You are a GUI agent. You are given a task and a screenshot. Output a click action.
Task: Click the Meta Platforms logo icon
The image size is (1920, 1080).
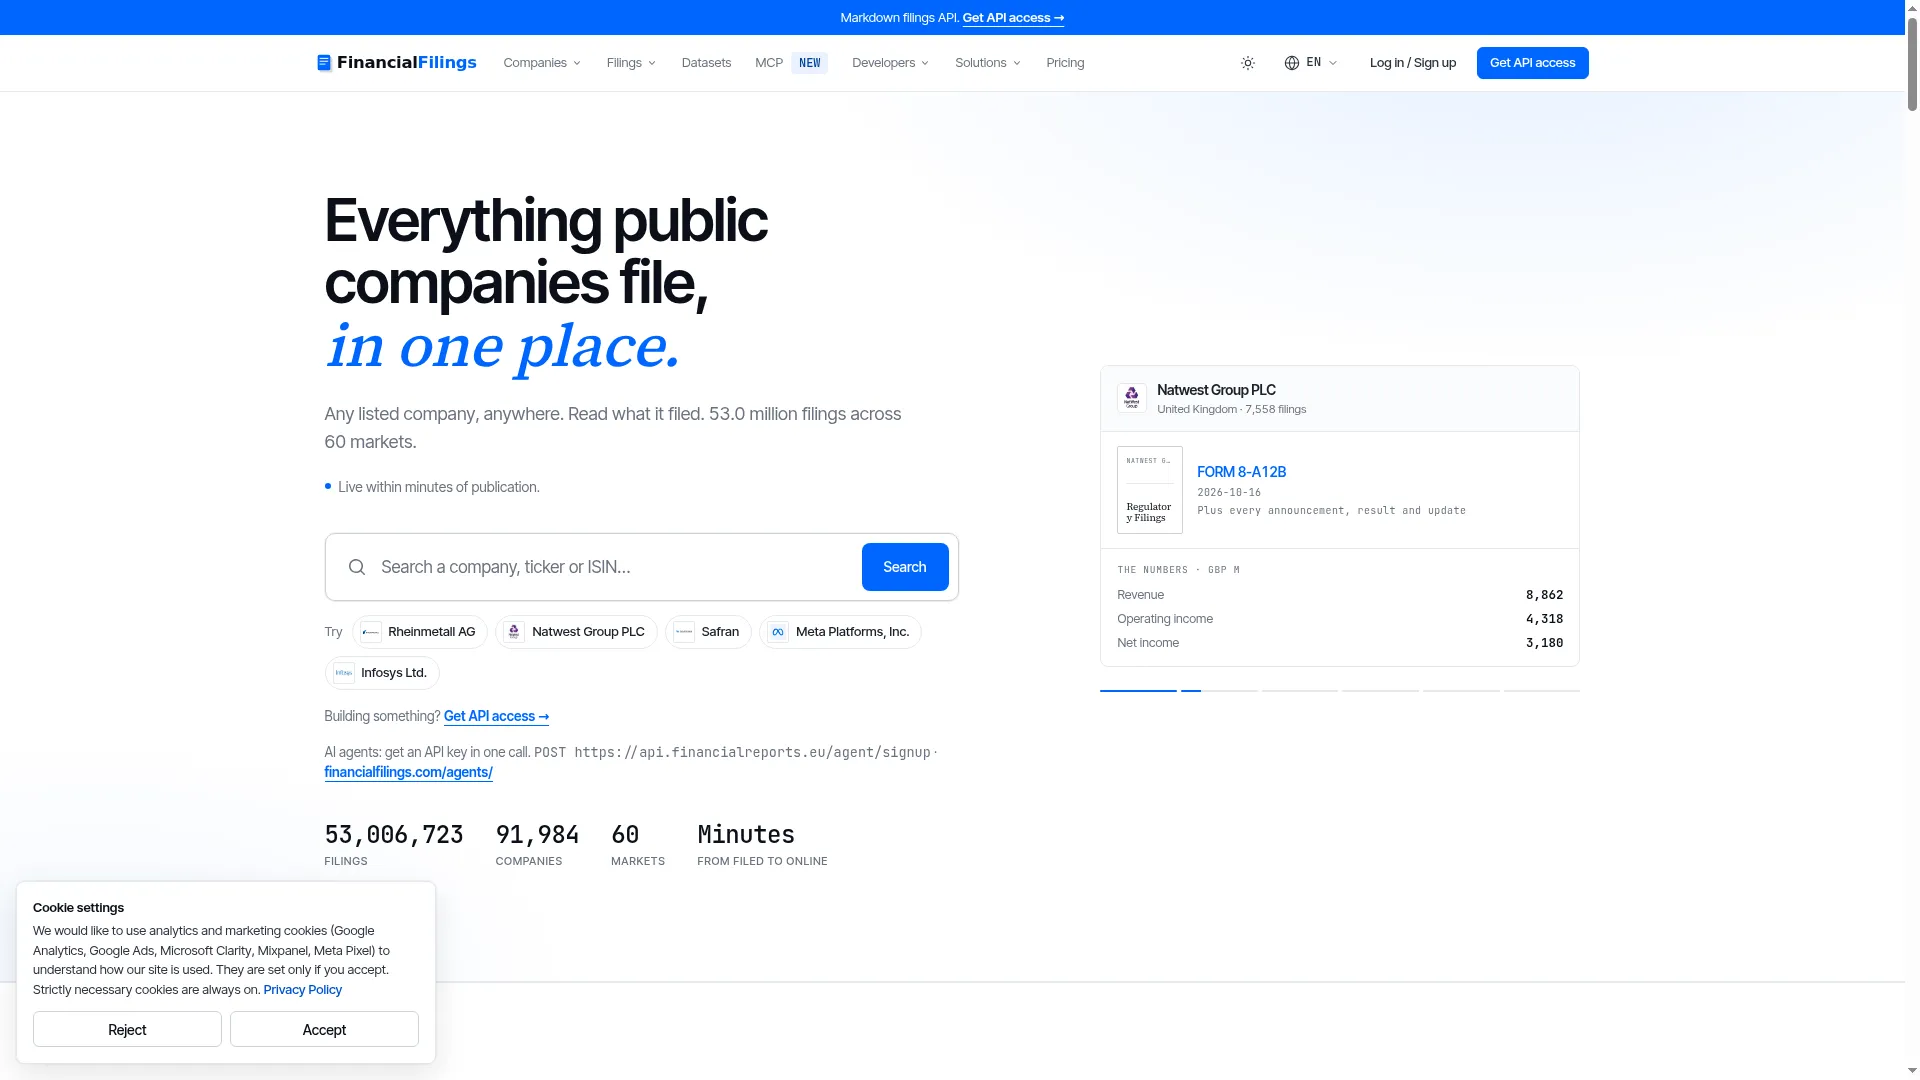[778, 632]
